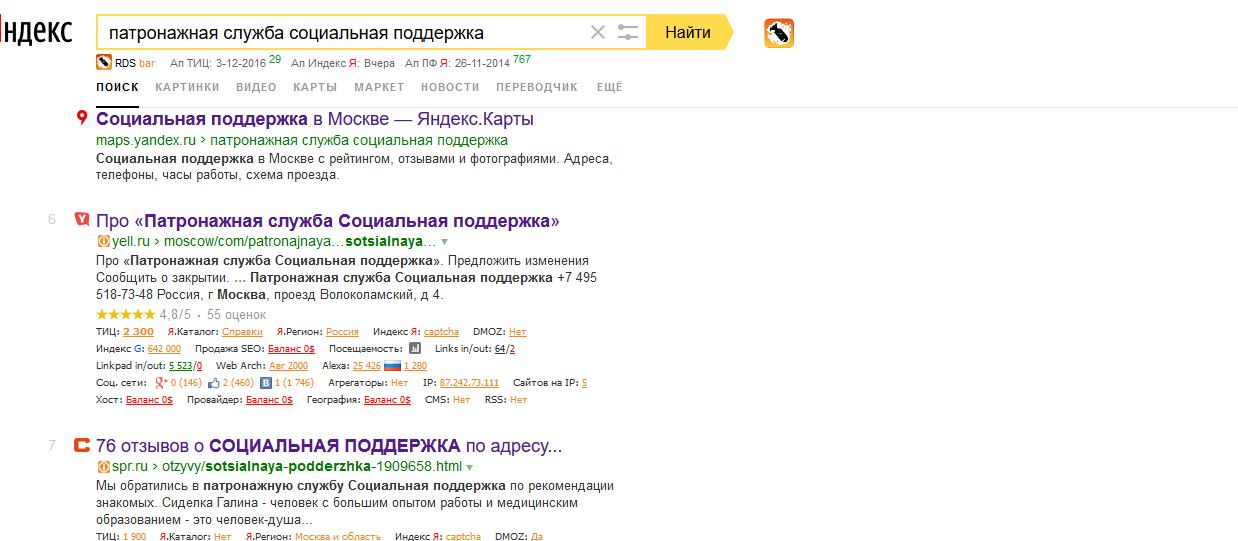Click the yell.ru domain link

tap(129, 241)
